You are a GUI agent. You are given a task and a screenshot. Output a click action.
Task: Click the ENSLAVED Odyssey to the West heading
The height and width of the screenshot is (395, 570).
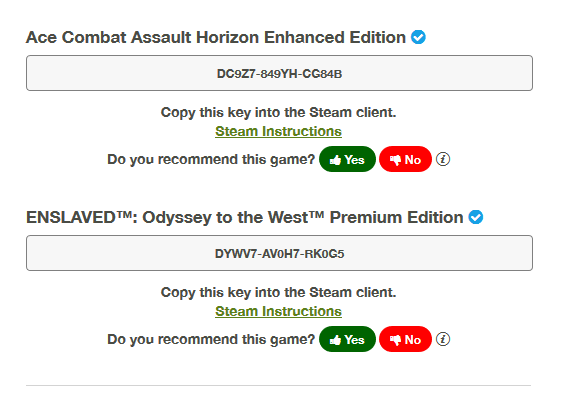[x=245, y=218]
